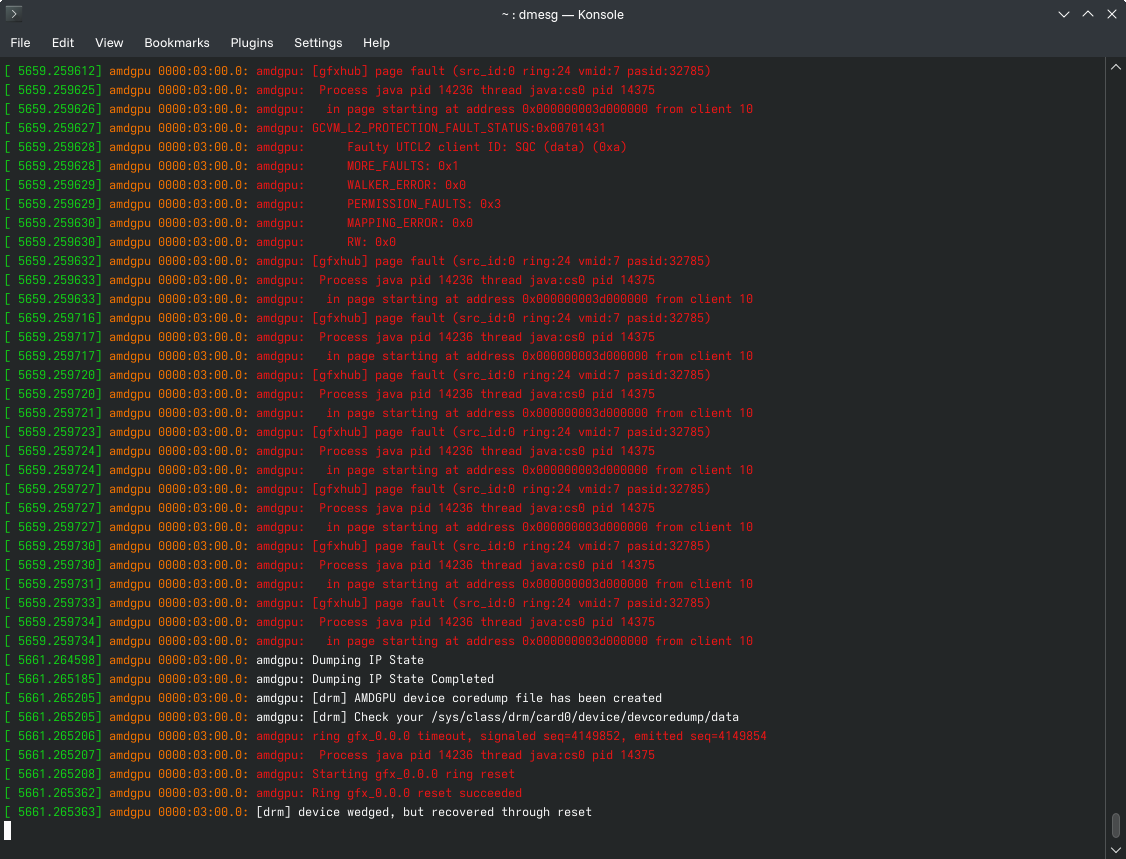The height and width of the screenshot is (859, 1126).
Task: Click 'Starting gfx_0.0.0 ring reset' line
Action: 413,774
